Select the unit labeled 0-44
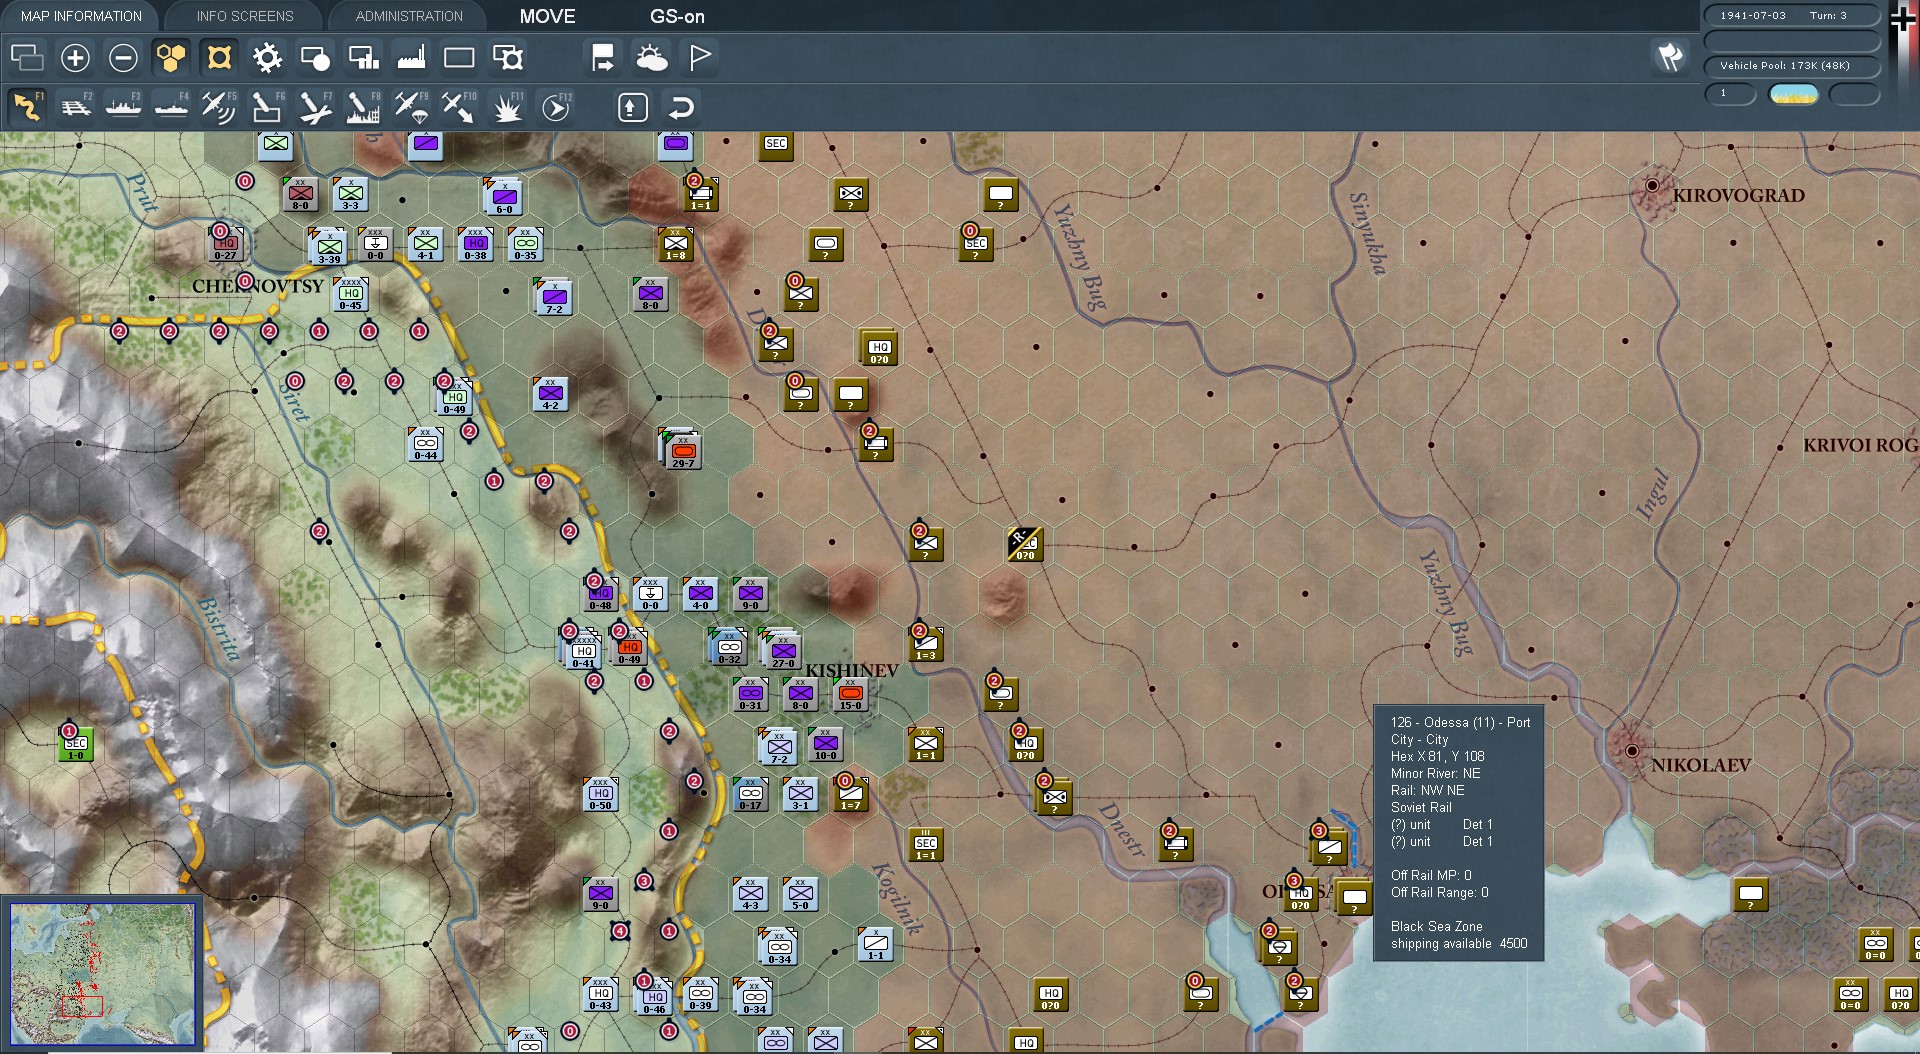The image size is (1920, 1054). pos(426,443)
